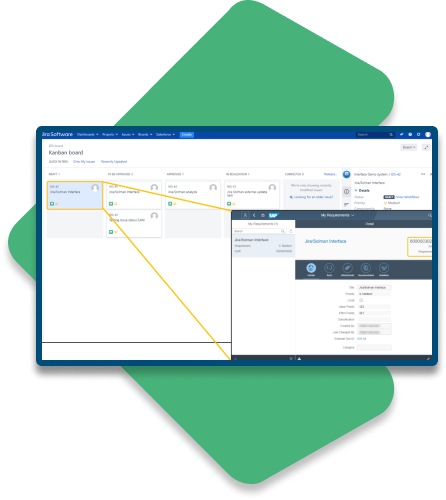Viewport: 446px width, 500px height.
Task: Open the Jira feedback megaphone icon
Action: tap(401, 135)
